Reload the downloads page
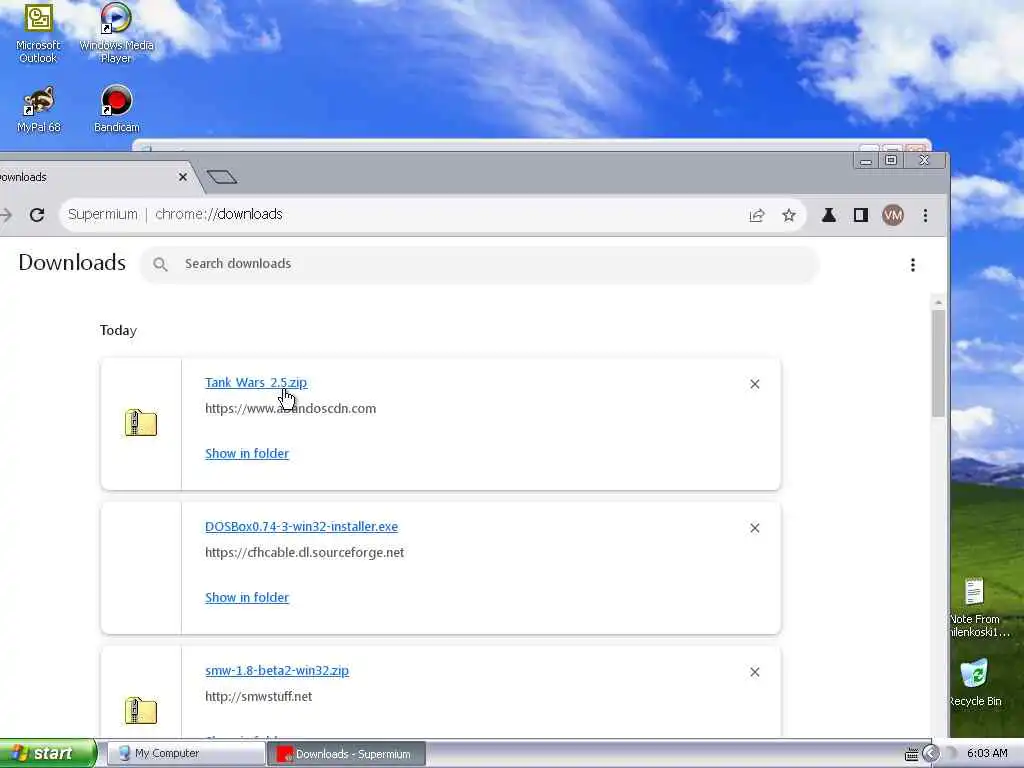Image resolution: width=1024 pixels, height=768 pixels. [37, 215]
